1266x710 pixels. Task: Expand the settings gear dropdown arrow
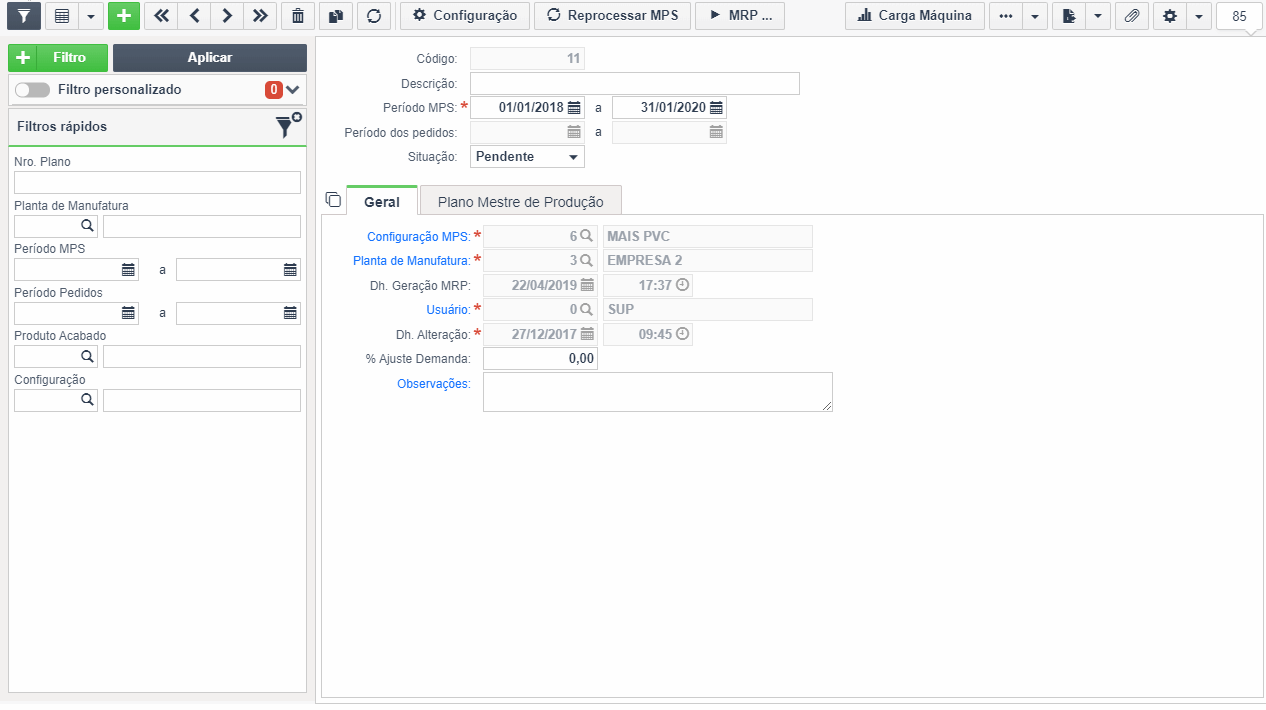1198,16
